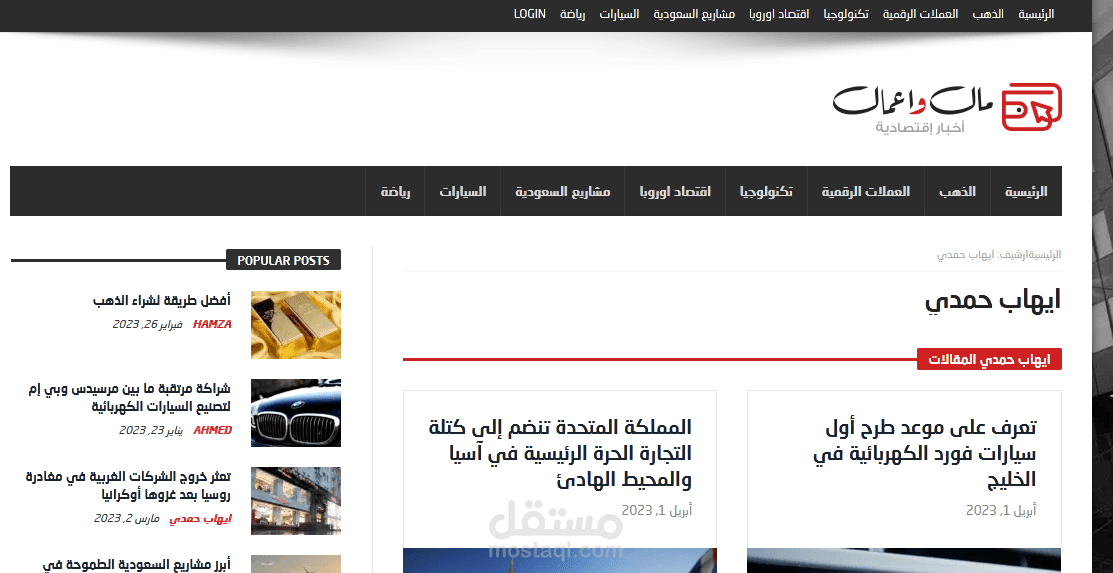1113x573 pixels.
Task: Select الرئيسية in the main navigation bar
Action: tap(1026, 191)
